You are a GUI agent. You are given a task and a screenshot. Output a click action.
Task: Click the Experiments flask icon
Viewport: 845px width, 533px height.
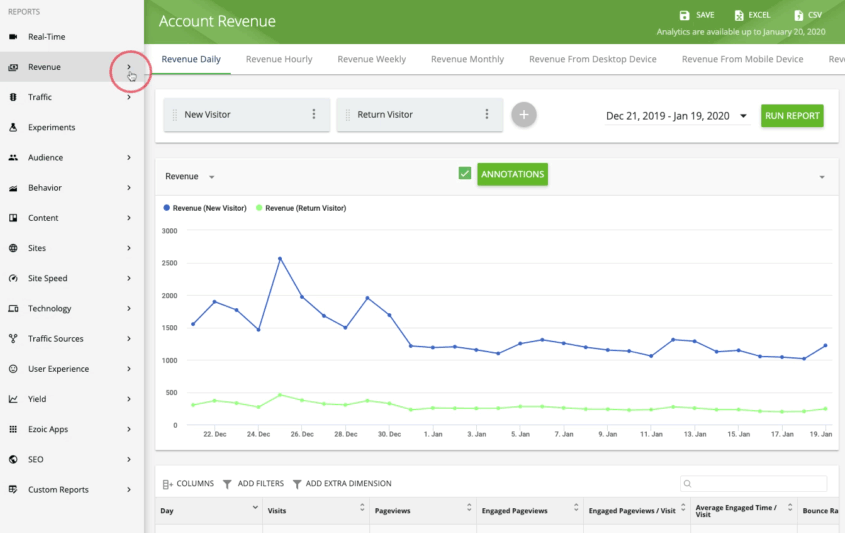[x=13, y=127]
